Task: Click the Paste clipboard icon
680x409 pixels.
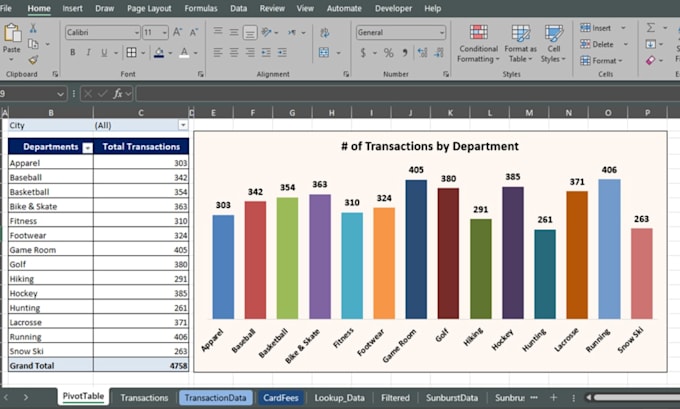Action: (12, 33)
